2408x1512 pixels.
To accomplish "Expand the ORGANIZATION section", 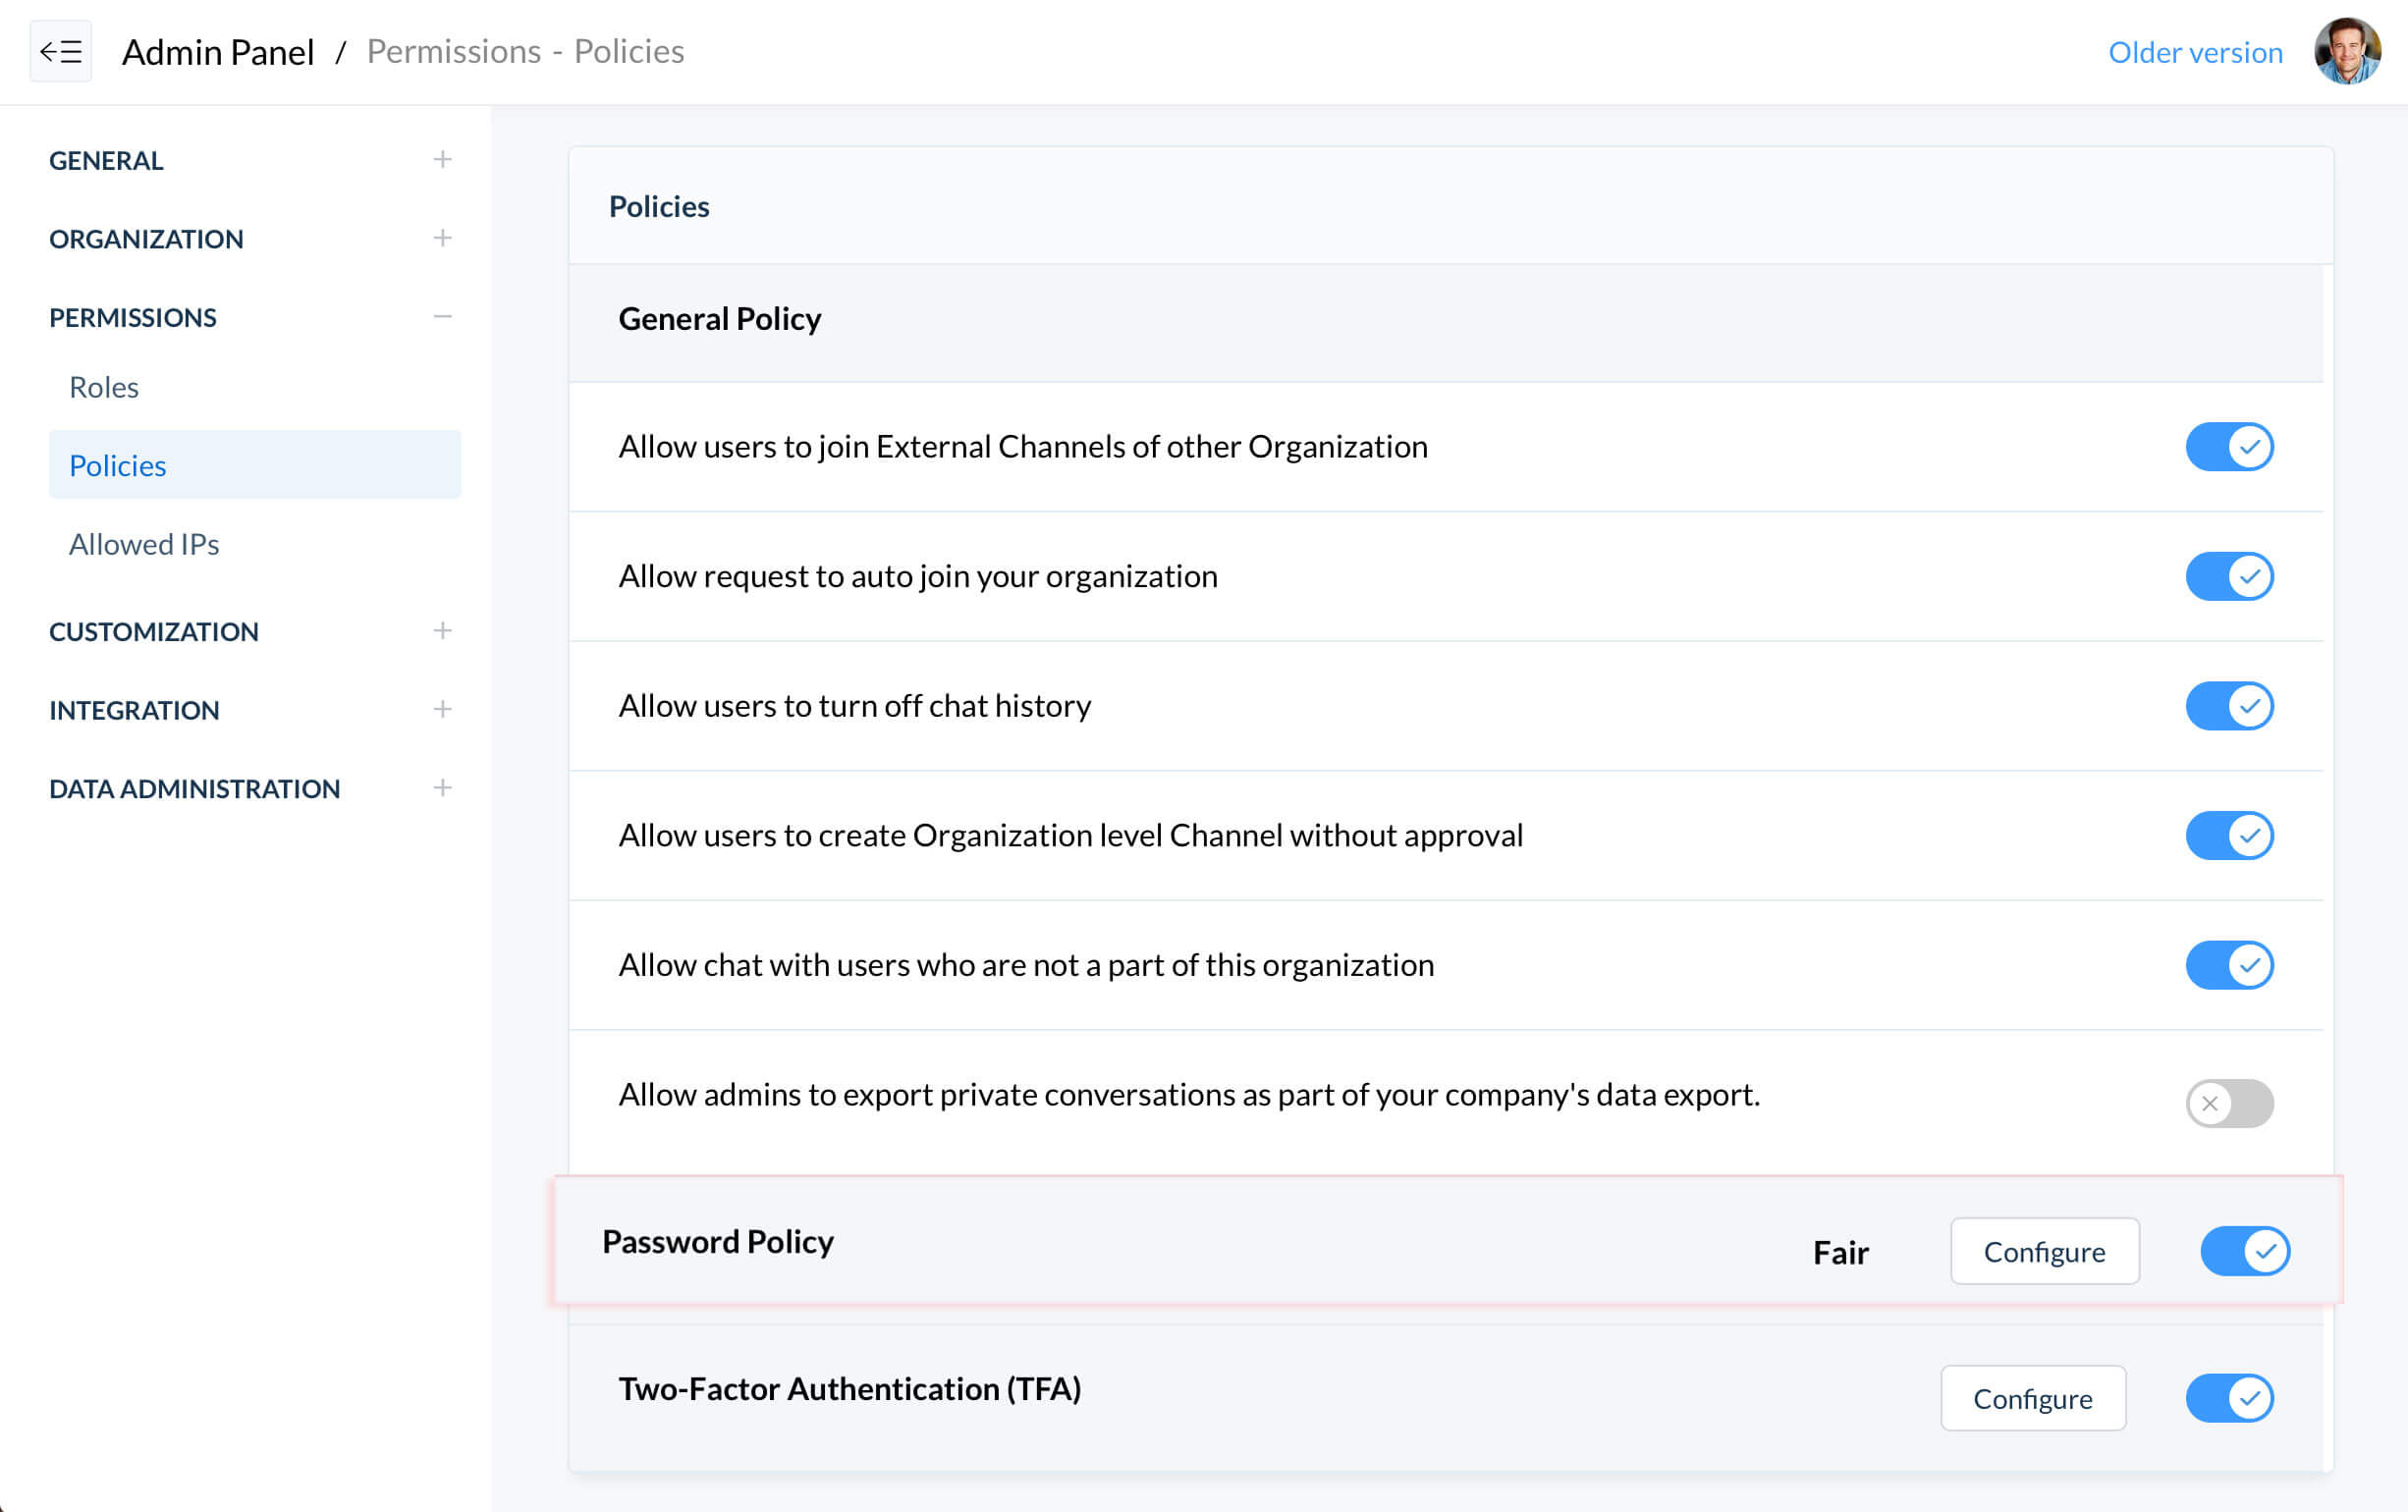I will [x=442, y=238].
